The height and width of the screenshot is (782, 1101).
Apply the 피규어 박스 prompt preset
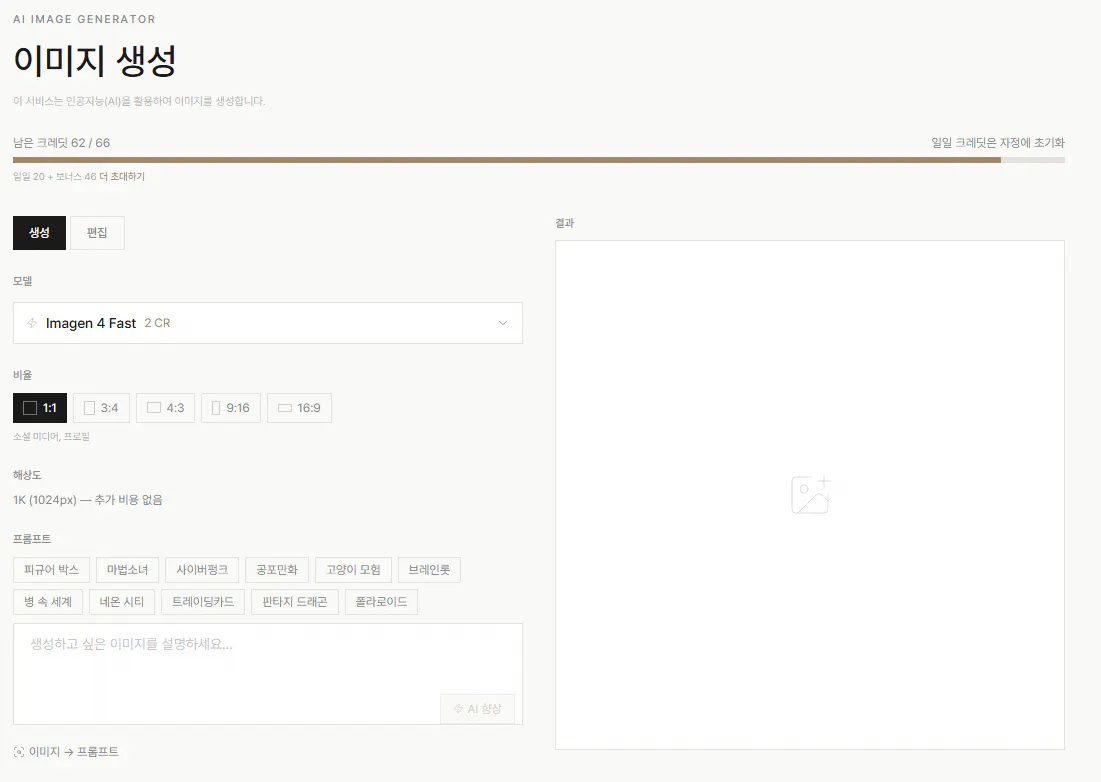51,570
